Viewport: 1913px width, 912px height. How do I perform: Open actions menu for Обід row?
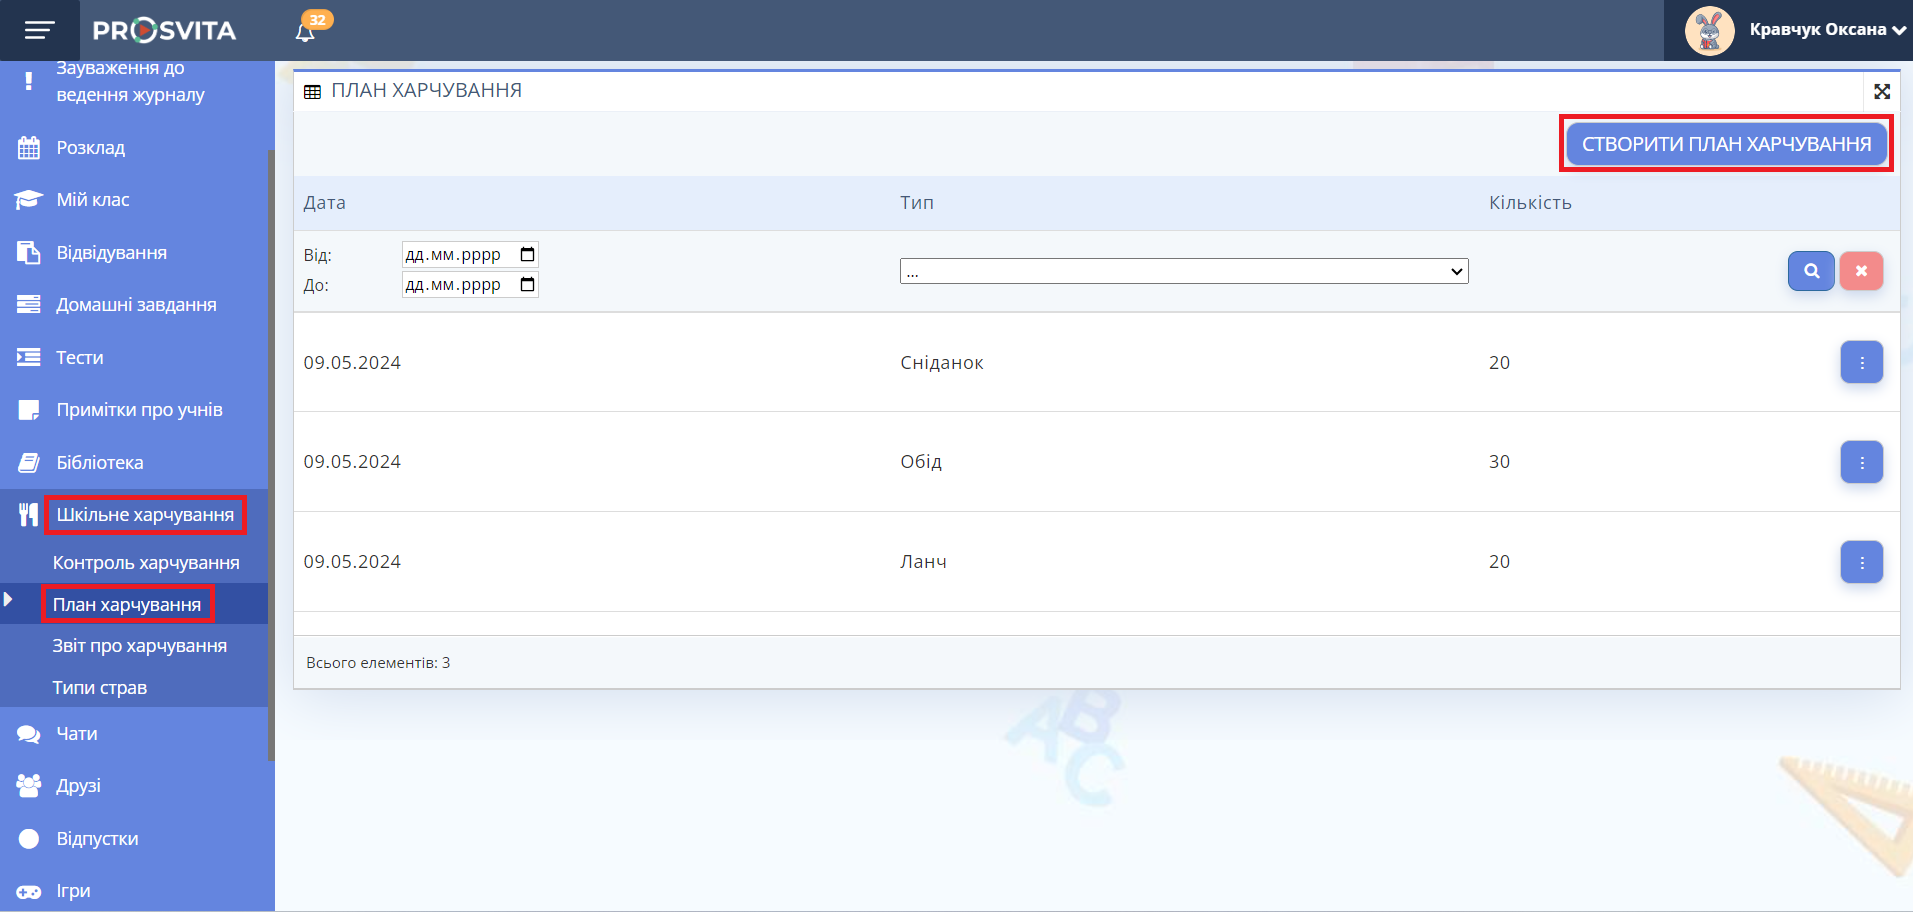point(1861,462)
